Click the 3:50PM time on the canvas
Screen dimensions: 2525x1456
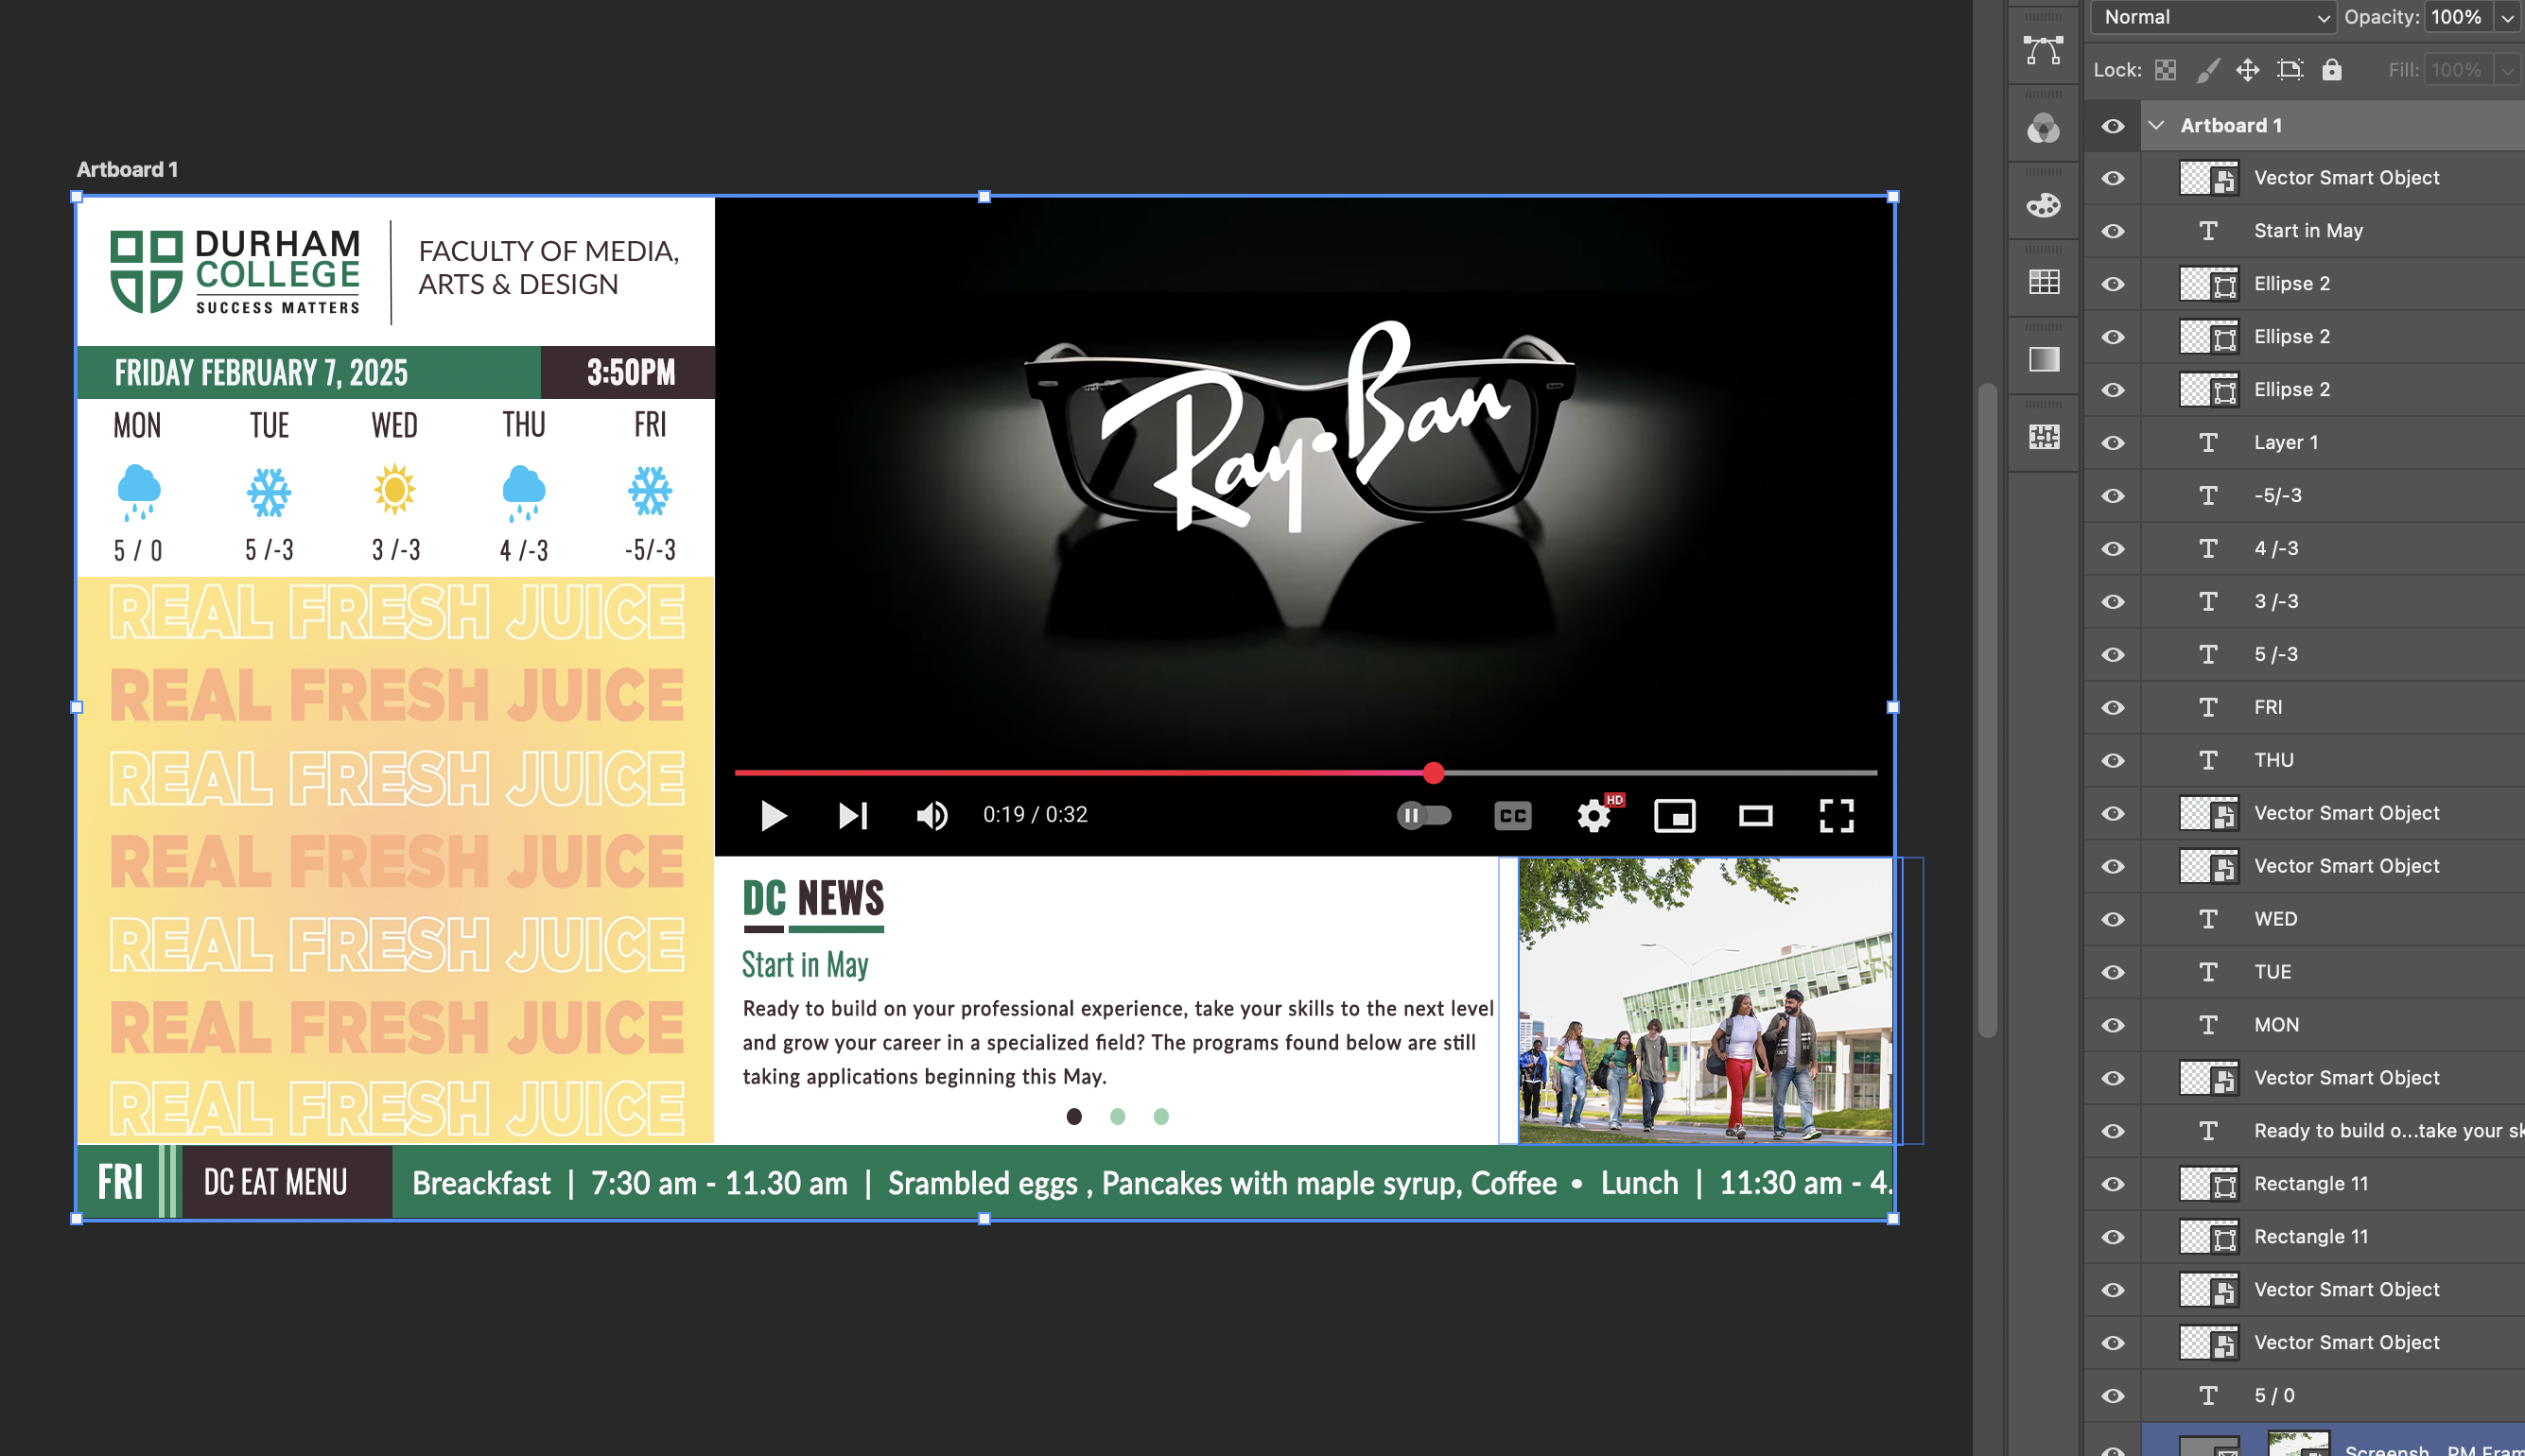tap(631, 373)
